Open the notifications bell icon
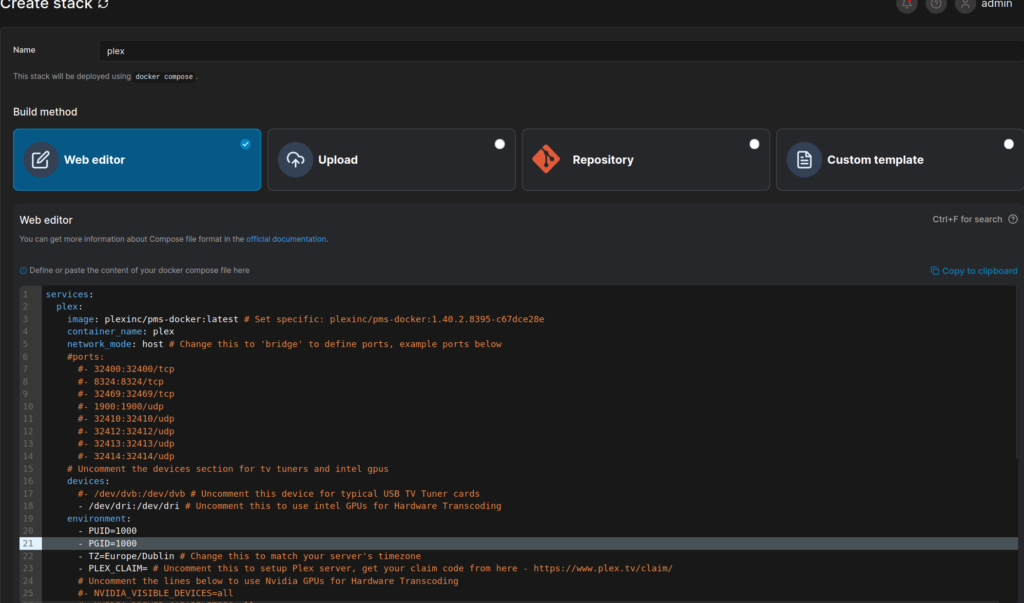The width and height of the screenshot is (1024, 603). pyautogui.click(x=907, y=4)
